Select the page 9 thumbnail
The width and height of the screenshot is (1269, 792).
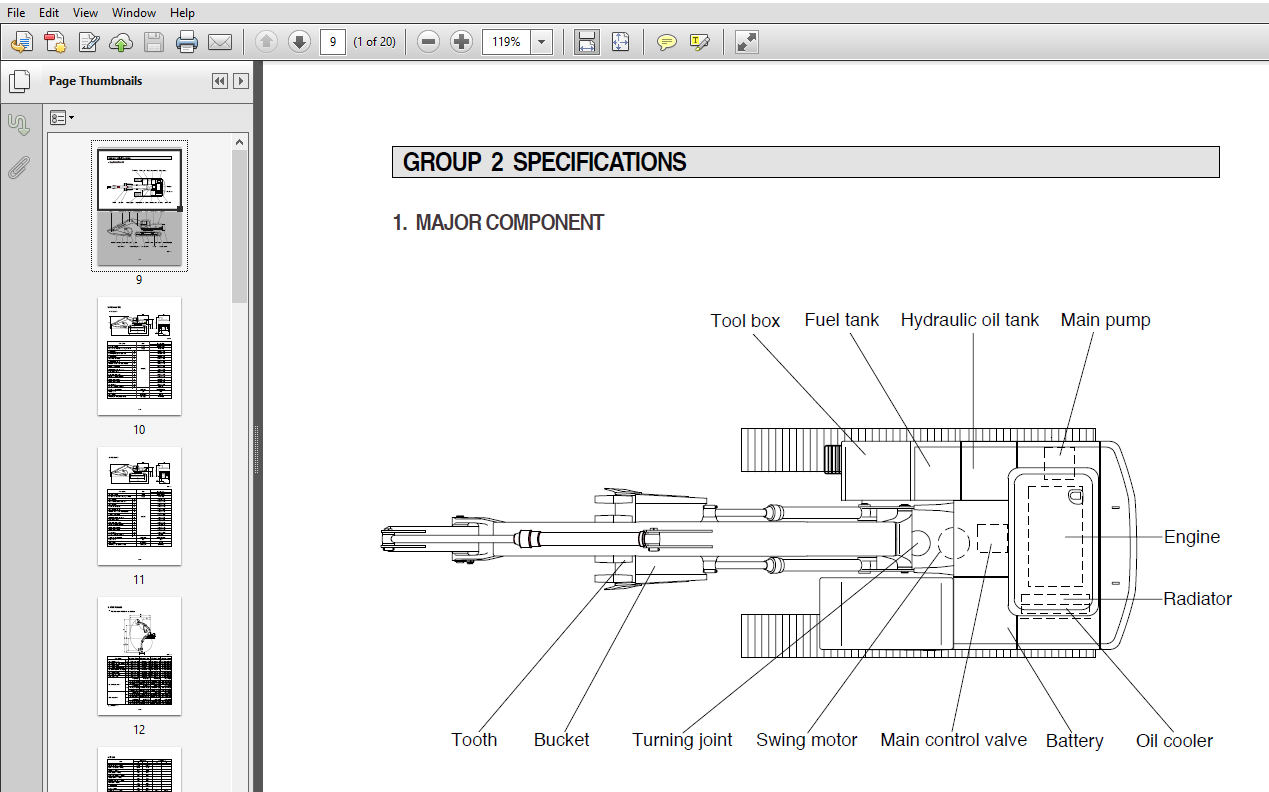139,206
